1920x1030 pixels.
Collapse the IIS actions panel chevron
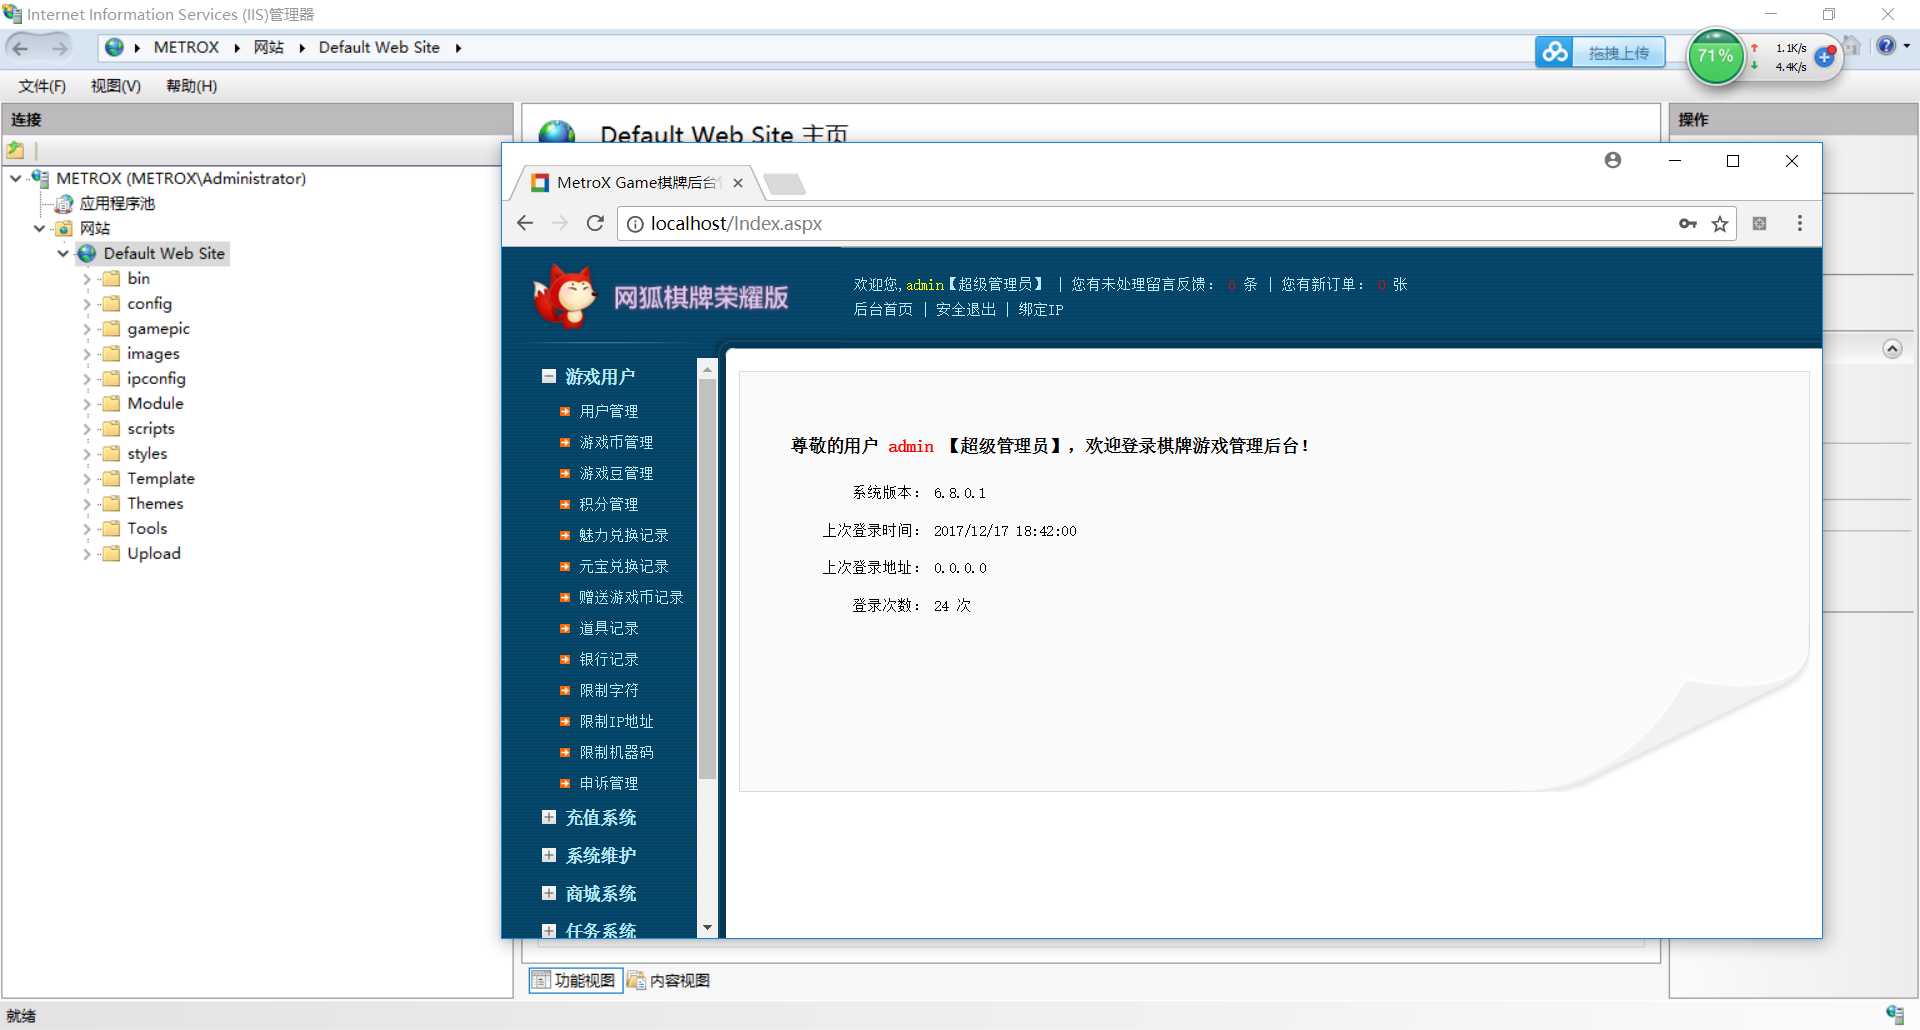[x=1892, y=349]
